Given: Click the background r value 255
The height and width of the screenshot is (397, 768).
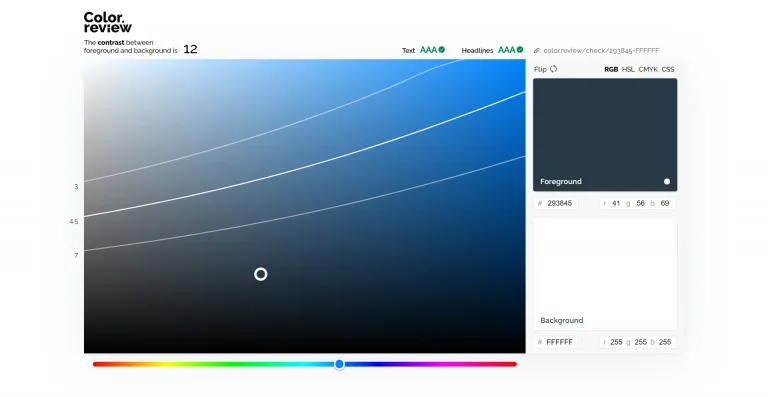Looking at the screenshot, I should click(x=616, y=342).
